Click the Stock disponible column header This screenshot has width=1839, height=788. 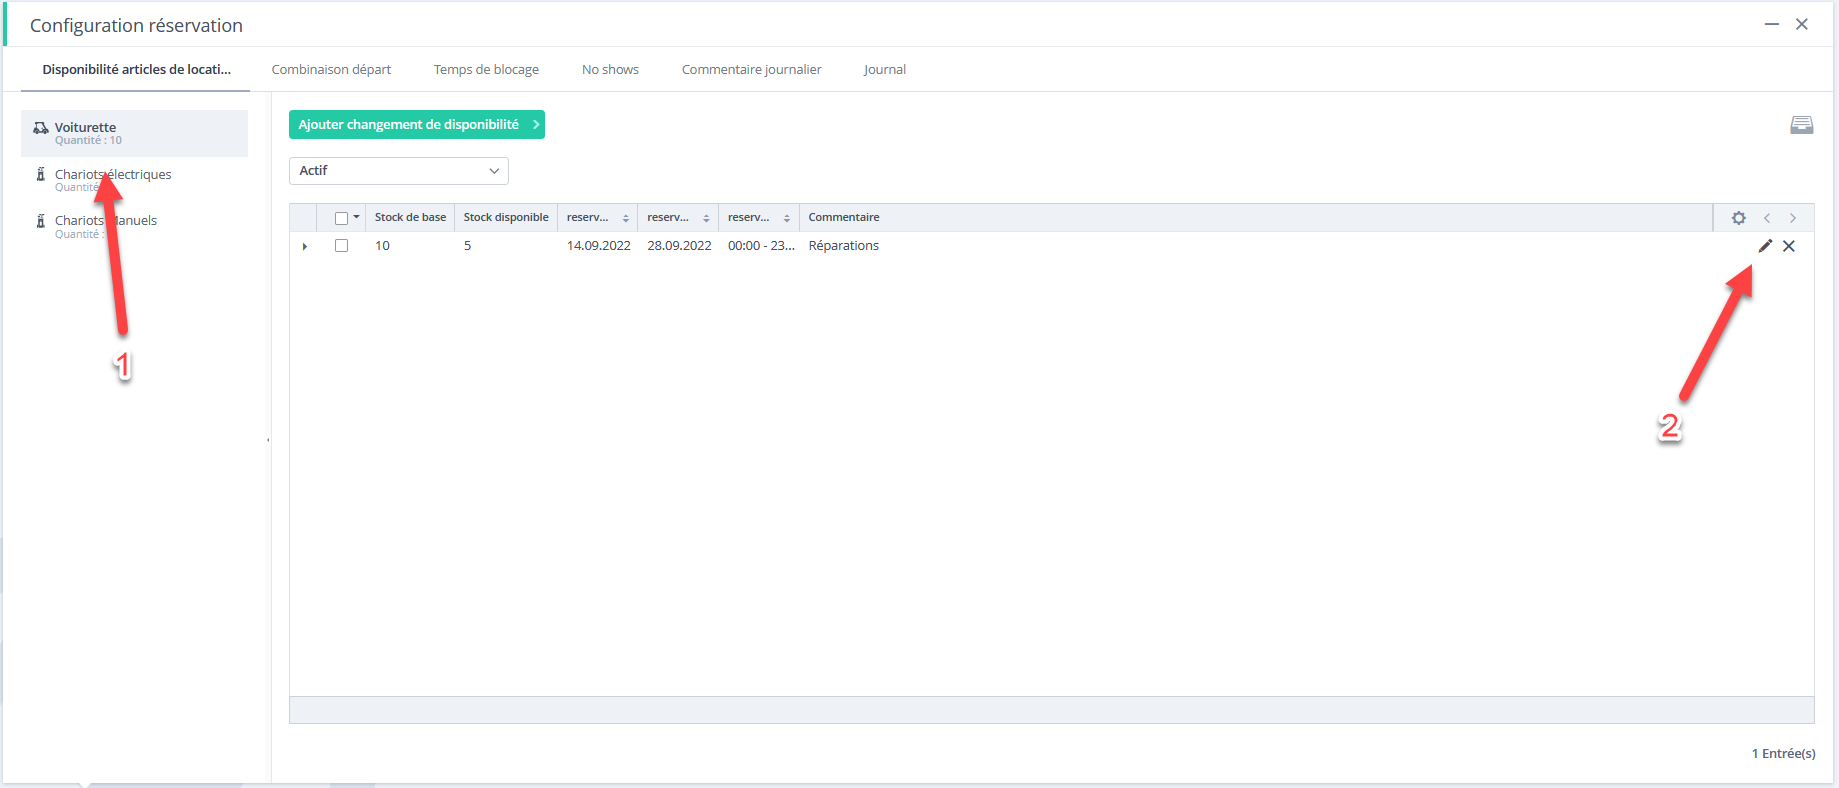point(506,218)
